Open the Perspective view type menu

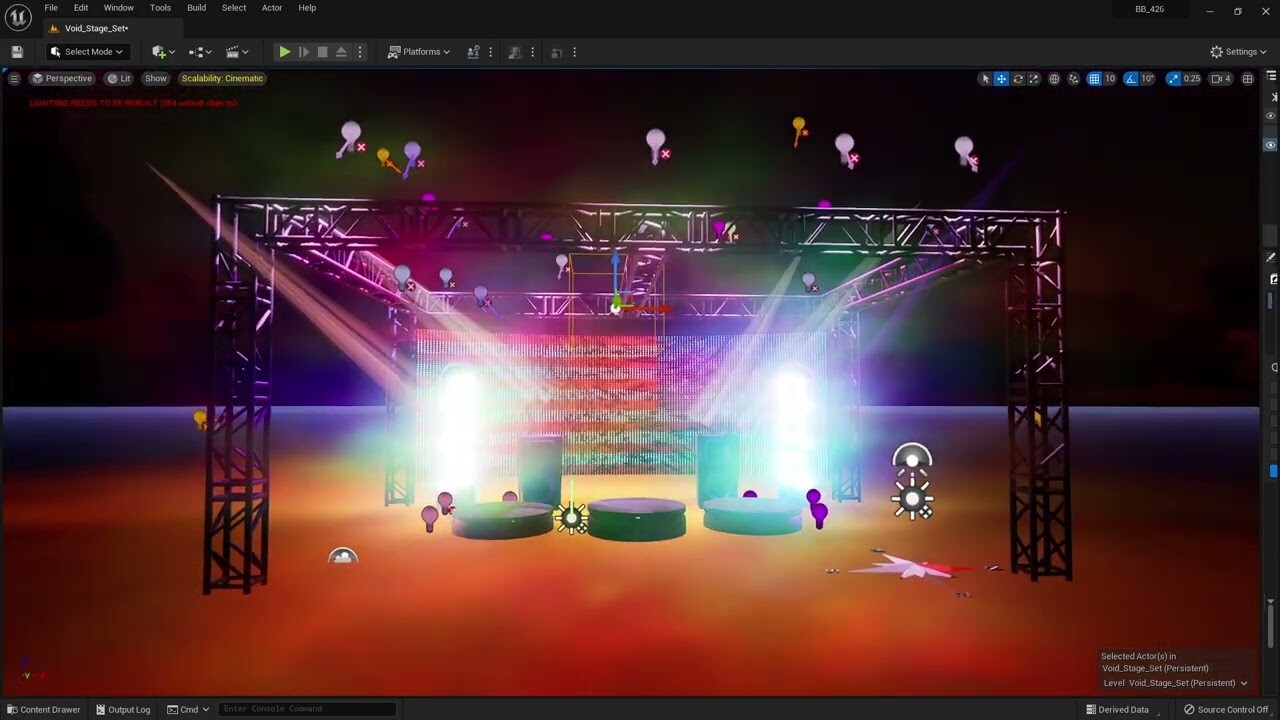click(x=62, y=78)
